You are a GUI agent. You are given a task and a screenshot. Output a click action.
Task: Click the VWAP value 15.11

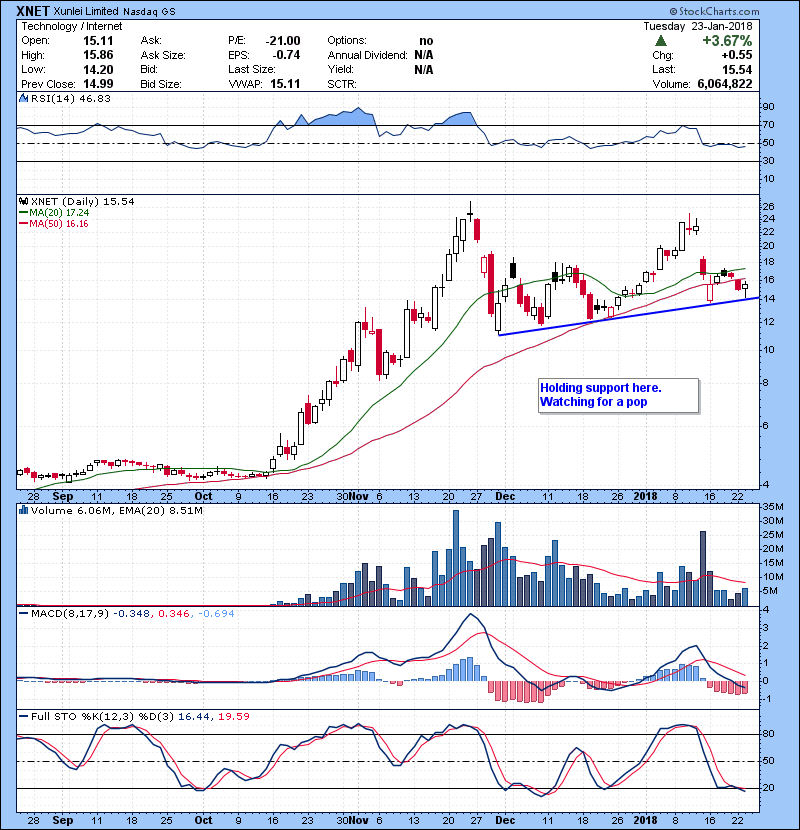[285, 84]
